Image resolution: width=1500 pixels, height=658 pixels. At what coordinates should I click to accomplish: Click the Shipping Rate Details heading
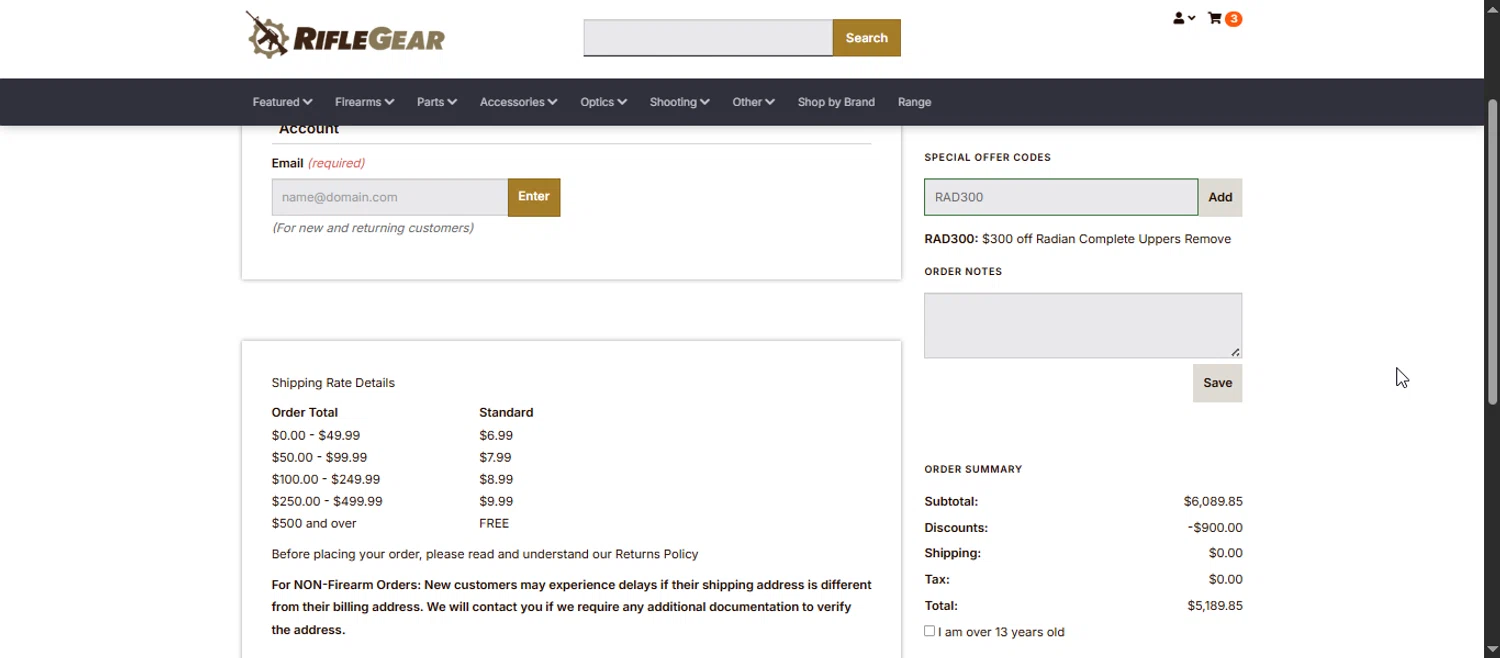[333, 383]
